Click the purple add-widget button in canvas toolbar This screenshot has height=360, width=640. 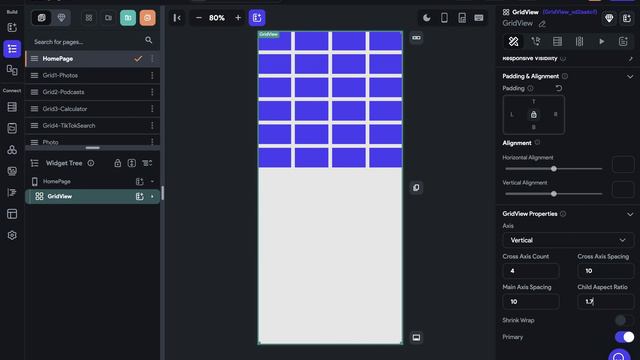click(257, 18)
